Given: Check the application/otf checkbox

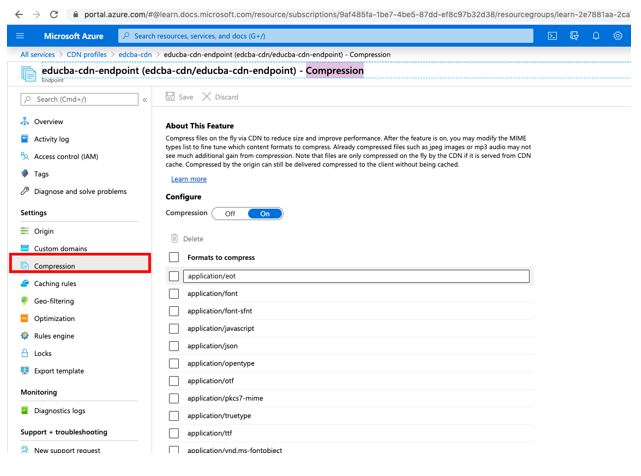Looking at the screenshot, I should click(x=174, y=381).
